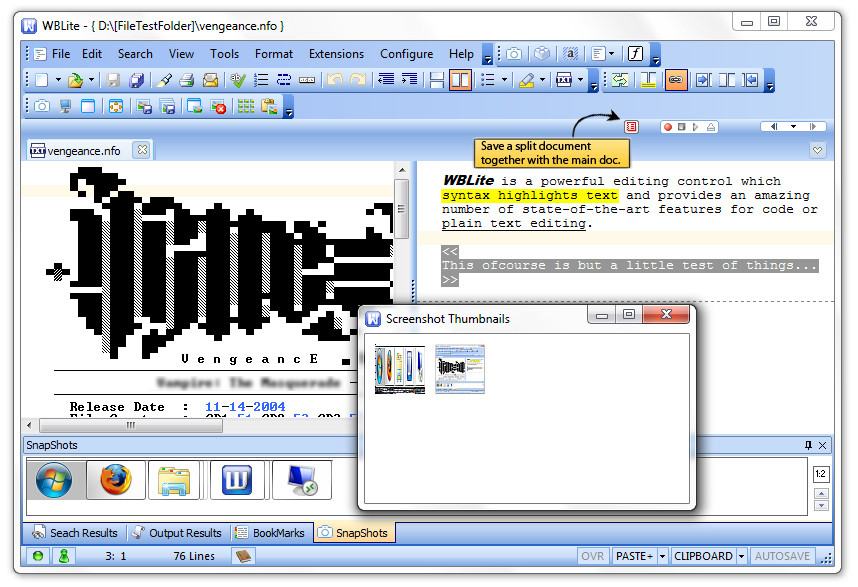Select the Firefox snapshot thumbnail

[x=115, y=480]
